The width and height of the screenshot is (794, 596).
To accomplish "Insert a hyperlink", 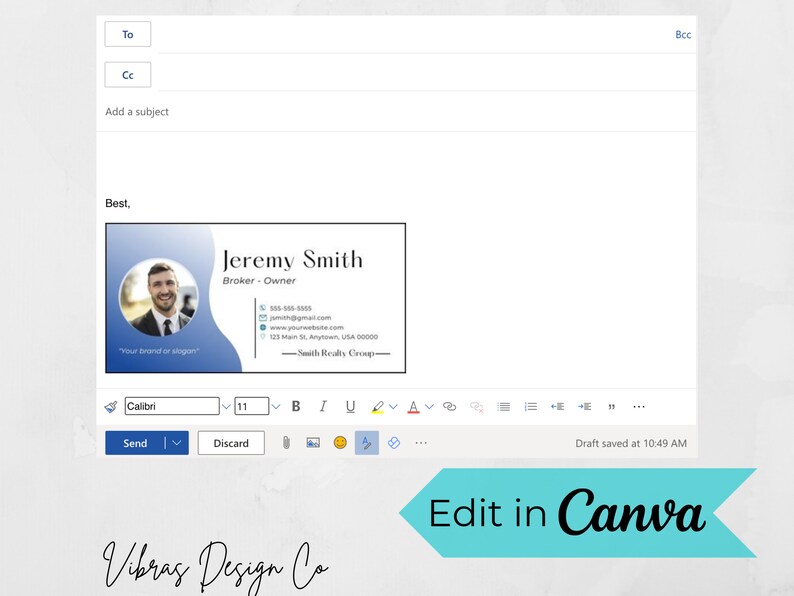I will [x=449, y=407].
